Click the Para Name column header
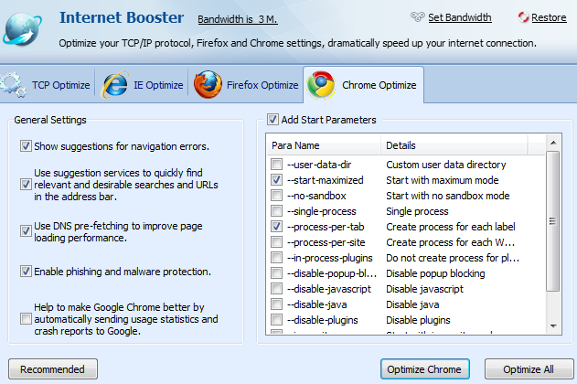The width and height of the screenshot is (577, 384). click(323, 145)
